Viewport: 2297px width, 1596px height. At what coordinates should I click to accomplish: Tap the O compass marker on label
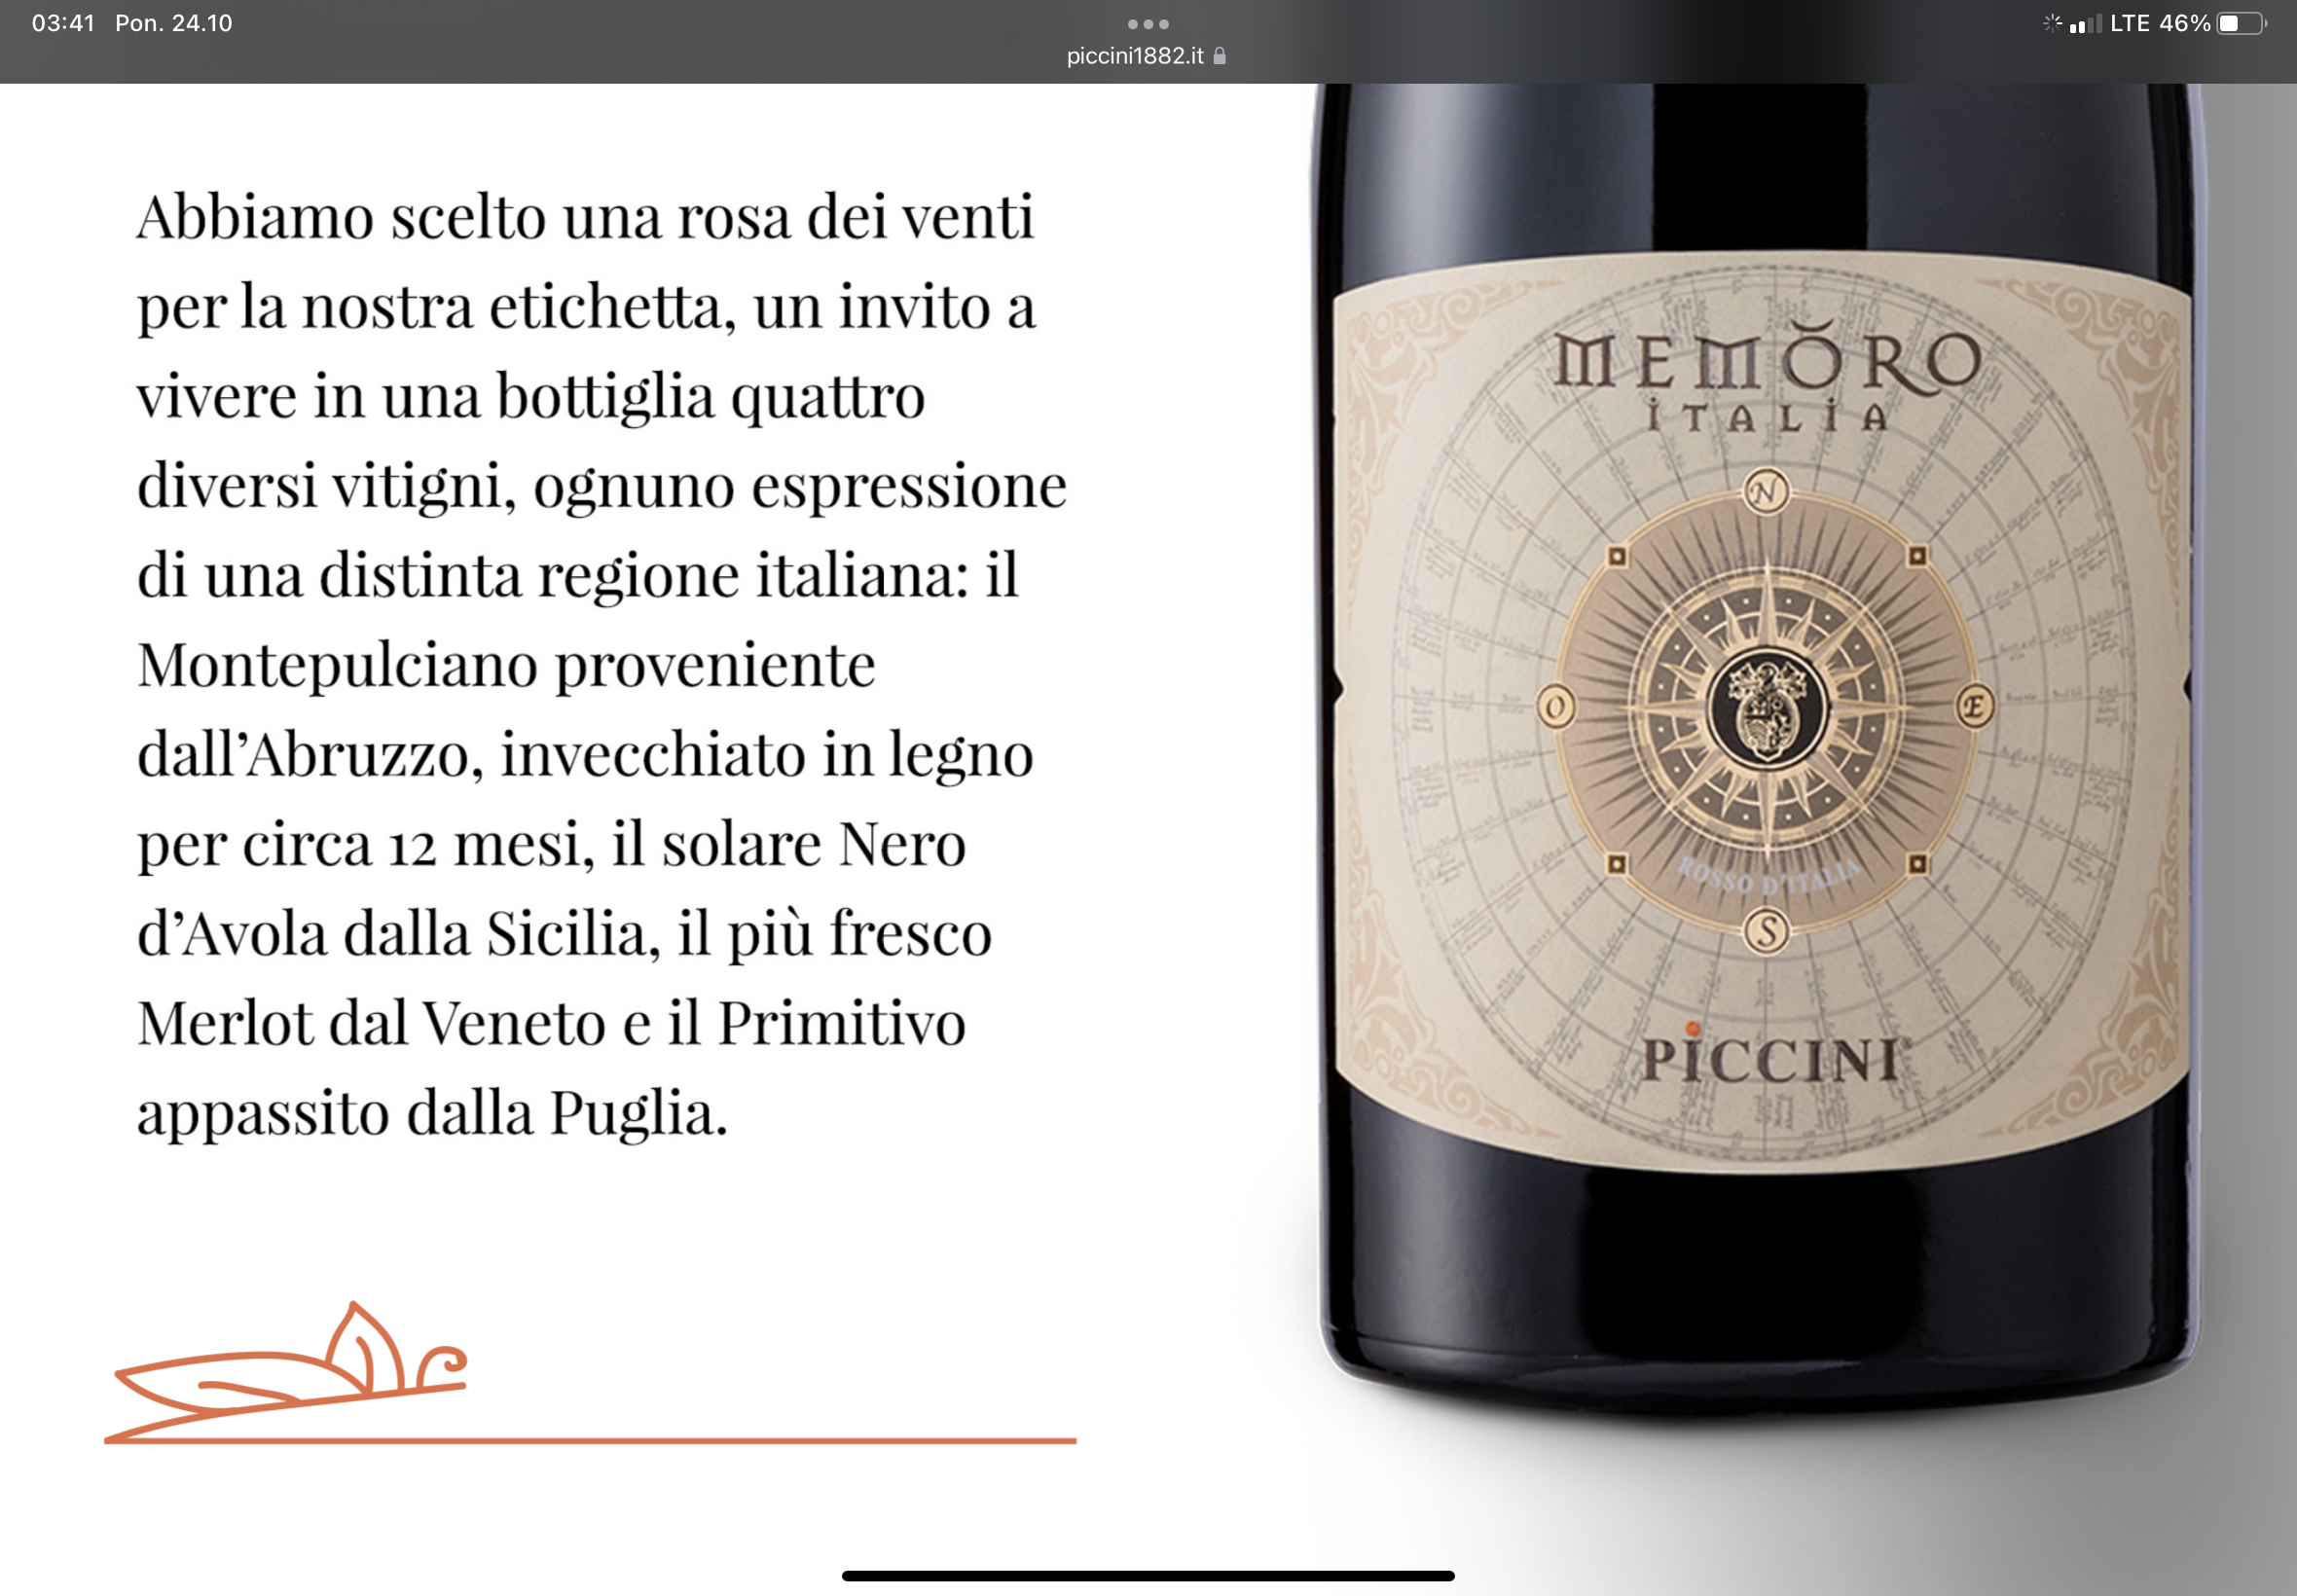tap(1555, 707)
